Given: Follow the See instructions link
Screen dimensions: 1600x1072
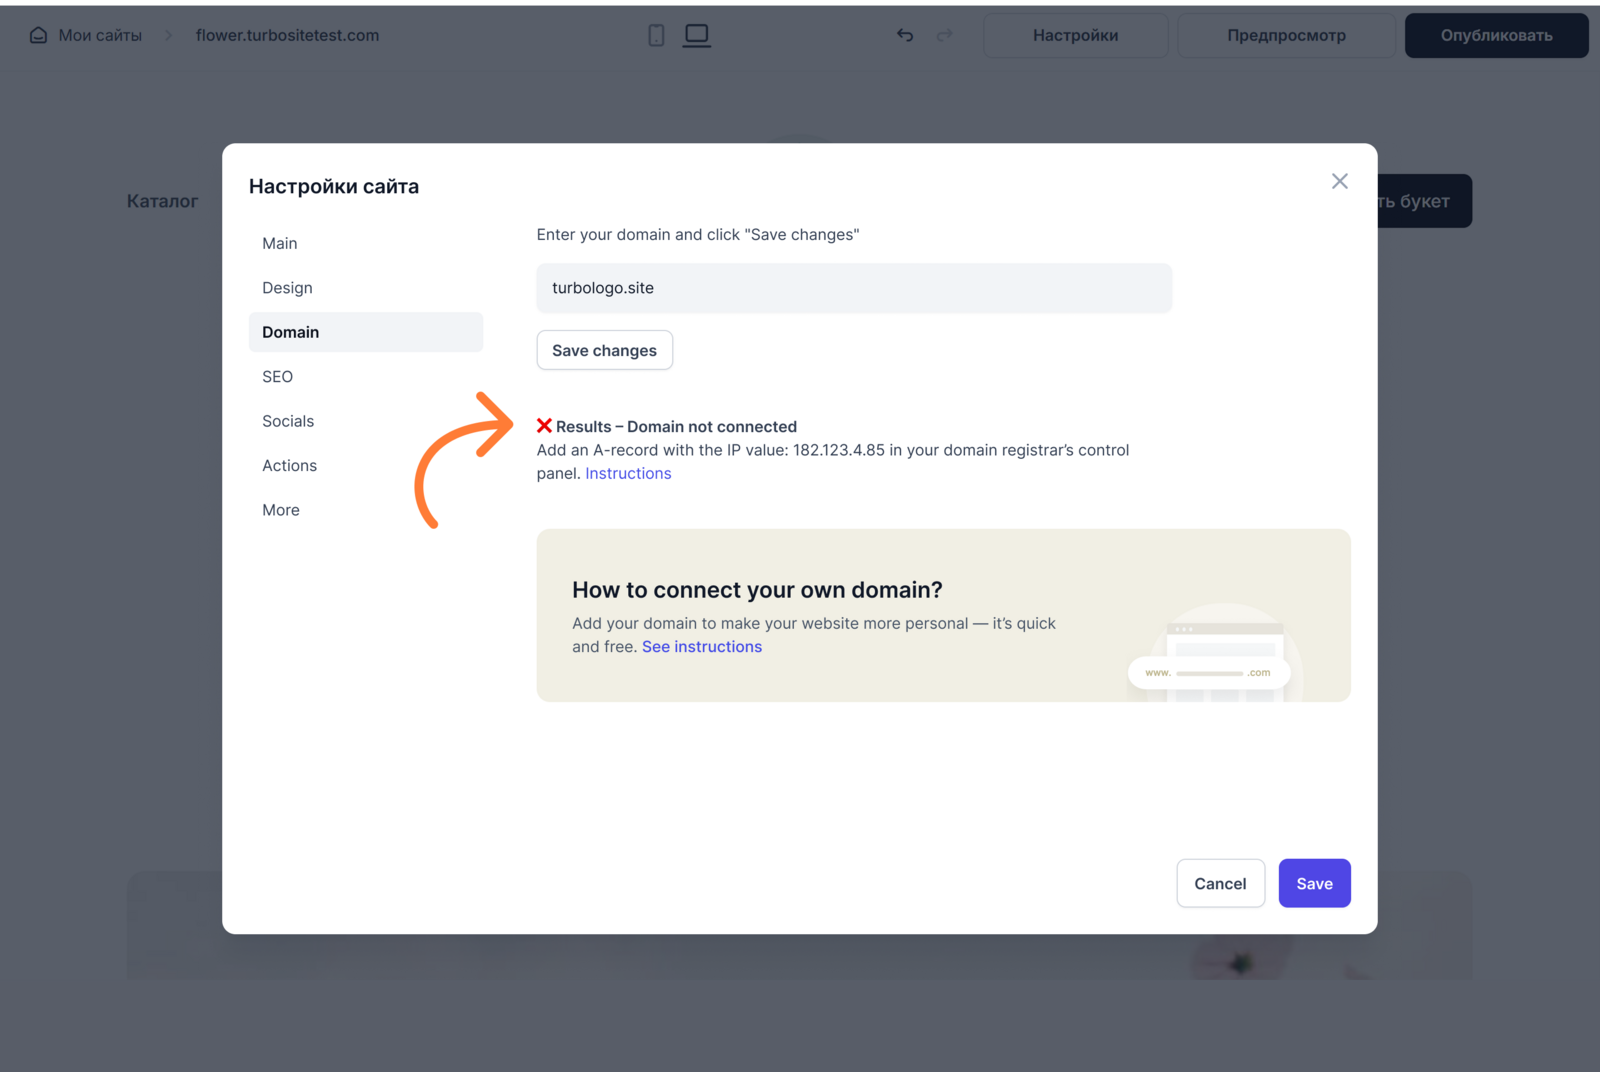Looking at the screenshot, I should click(702, 647).
